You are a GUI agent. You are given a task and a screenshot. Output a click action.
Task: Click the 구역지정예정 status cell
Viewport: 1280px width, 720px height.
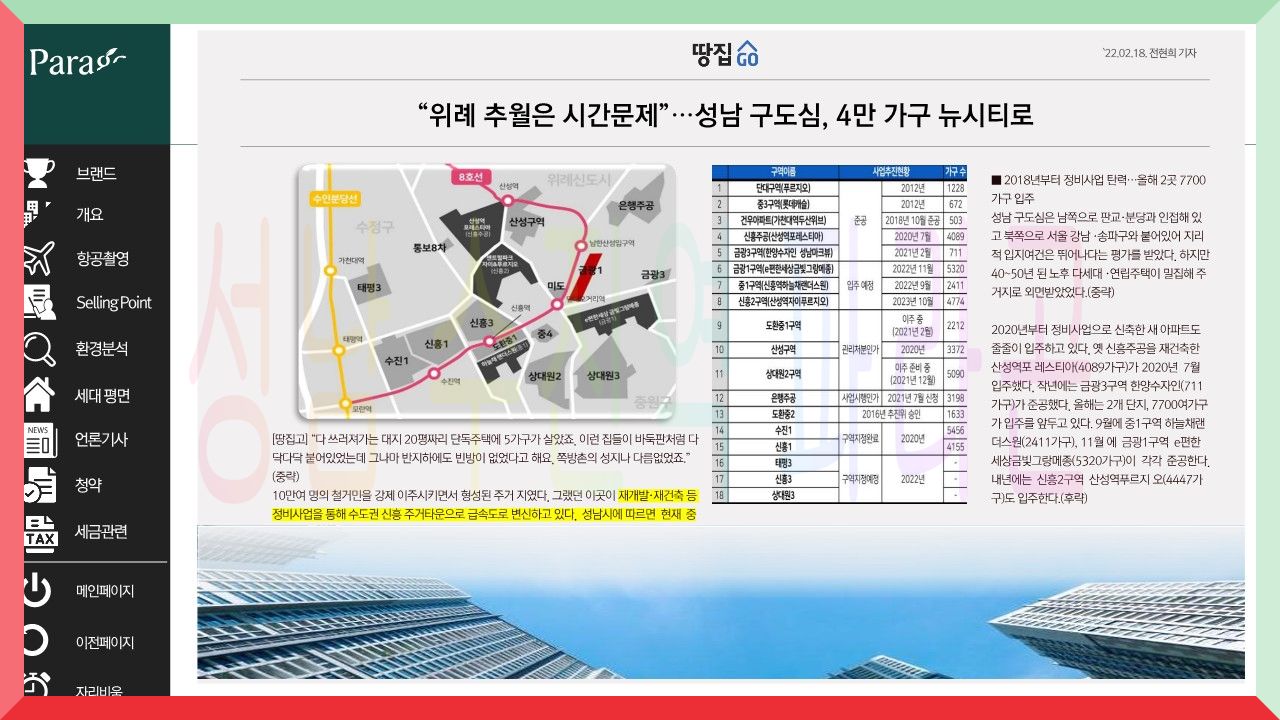click(860, 478)
